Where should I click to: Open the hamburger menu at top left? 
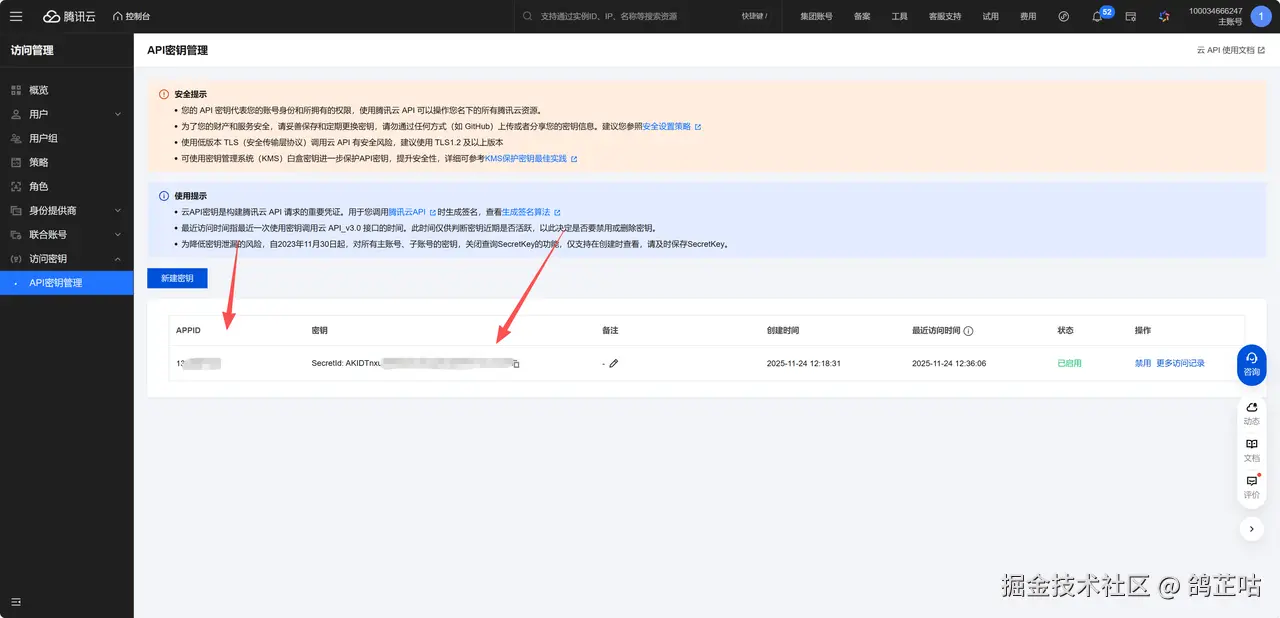pos(16,16)
